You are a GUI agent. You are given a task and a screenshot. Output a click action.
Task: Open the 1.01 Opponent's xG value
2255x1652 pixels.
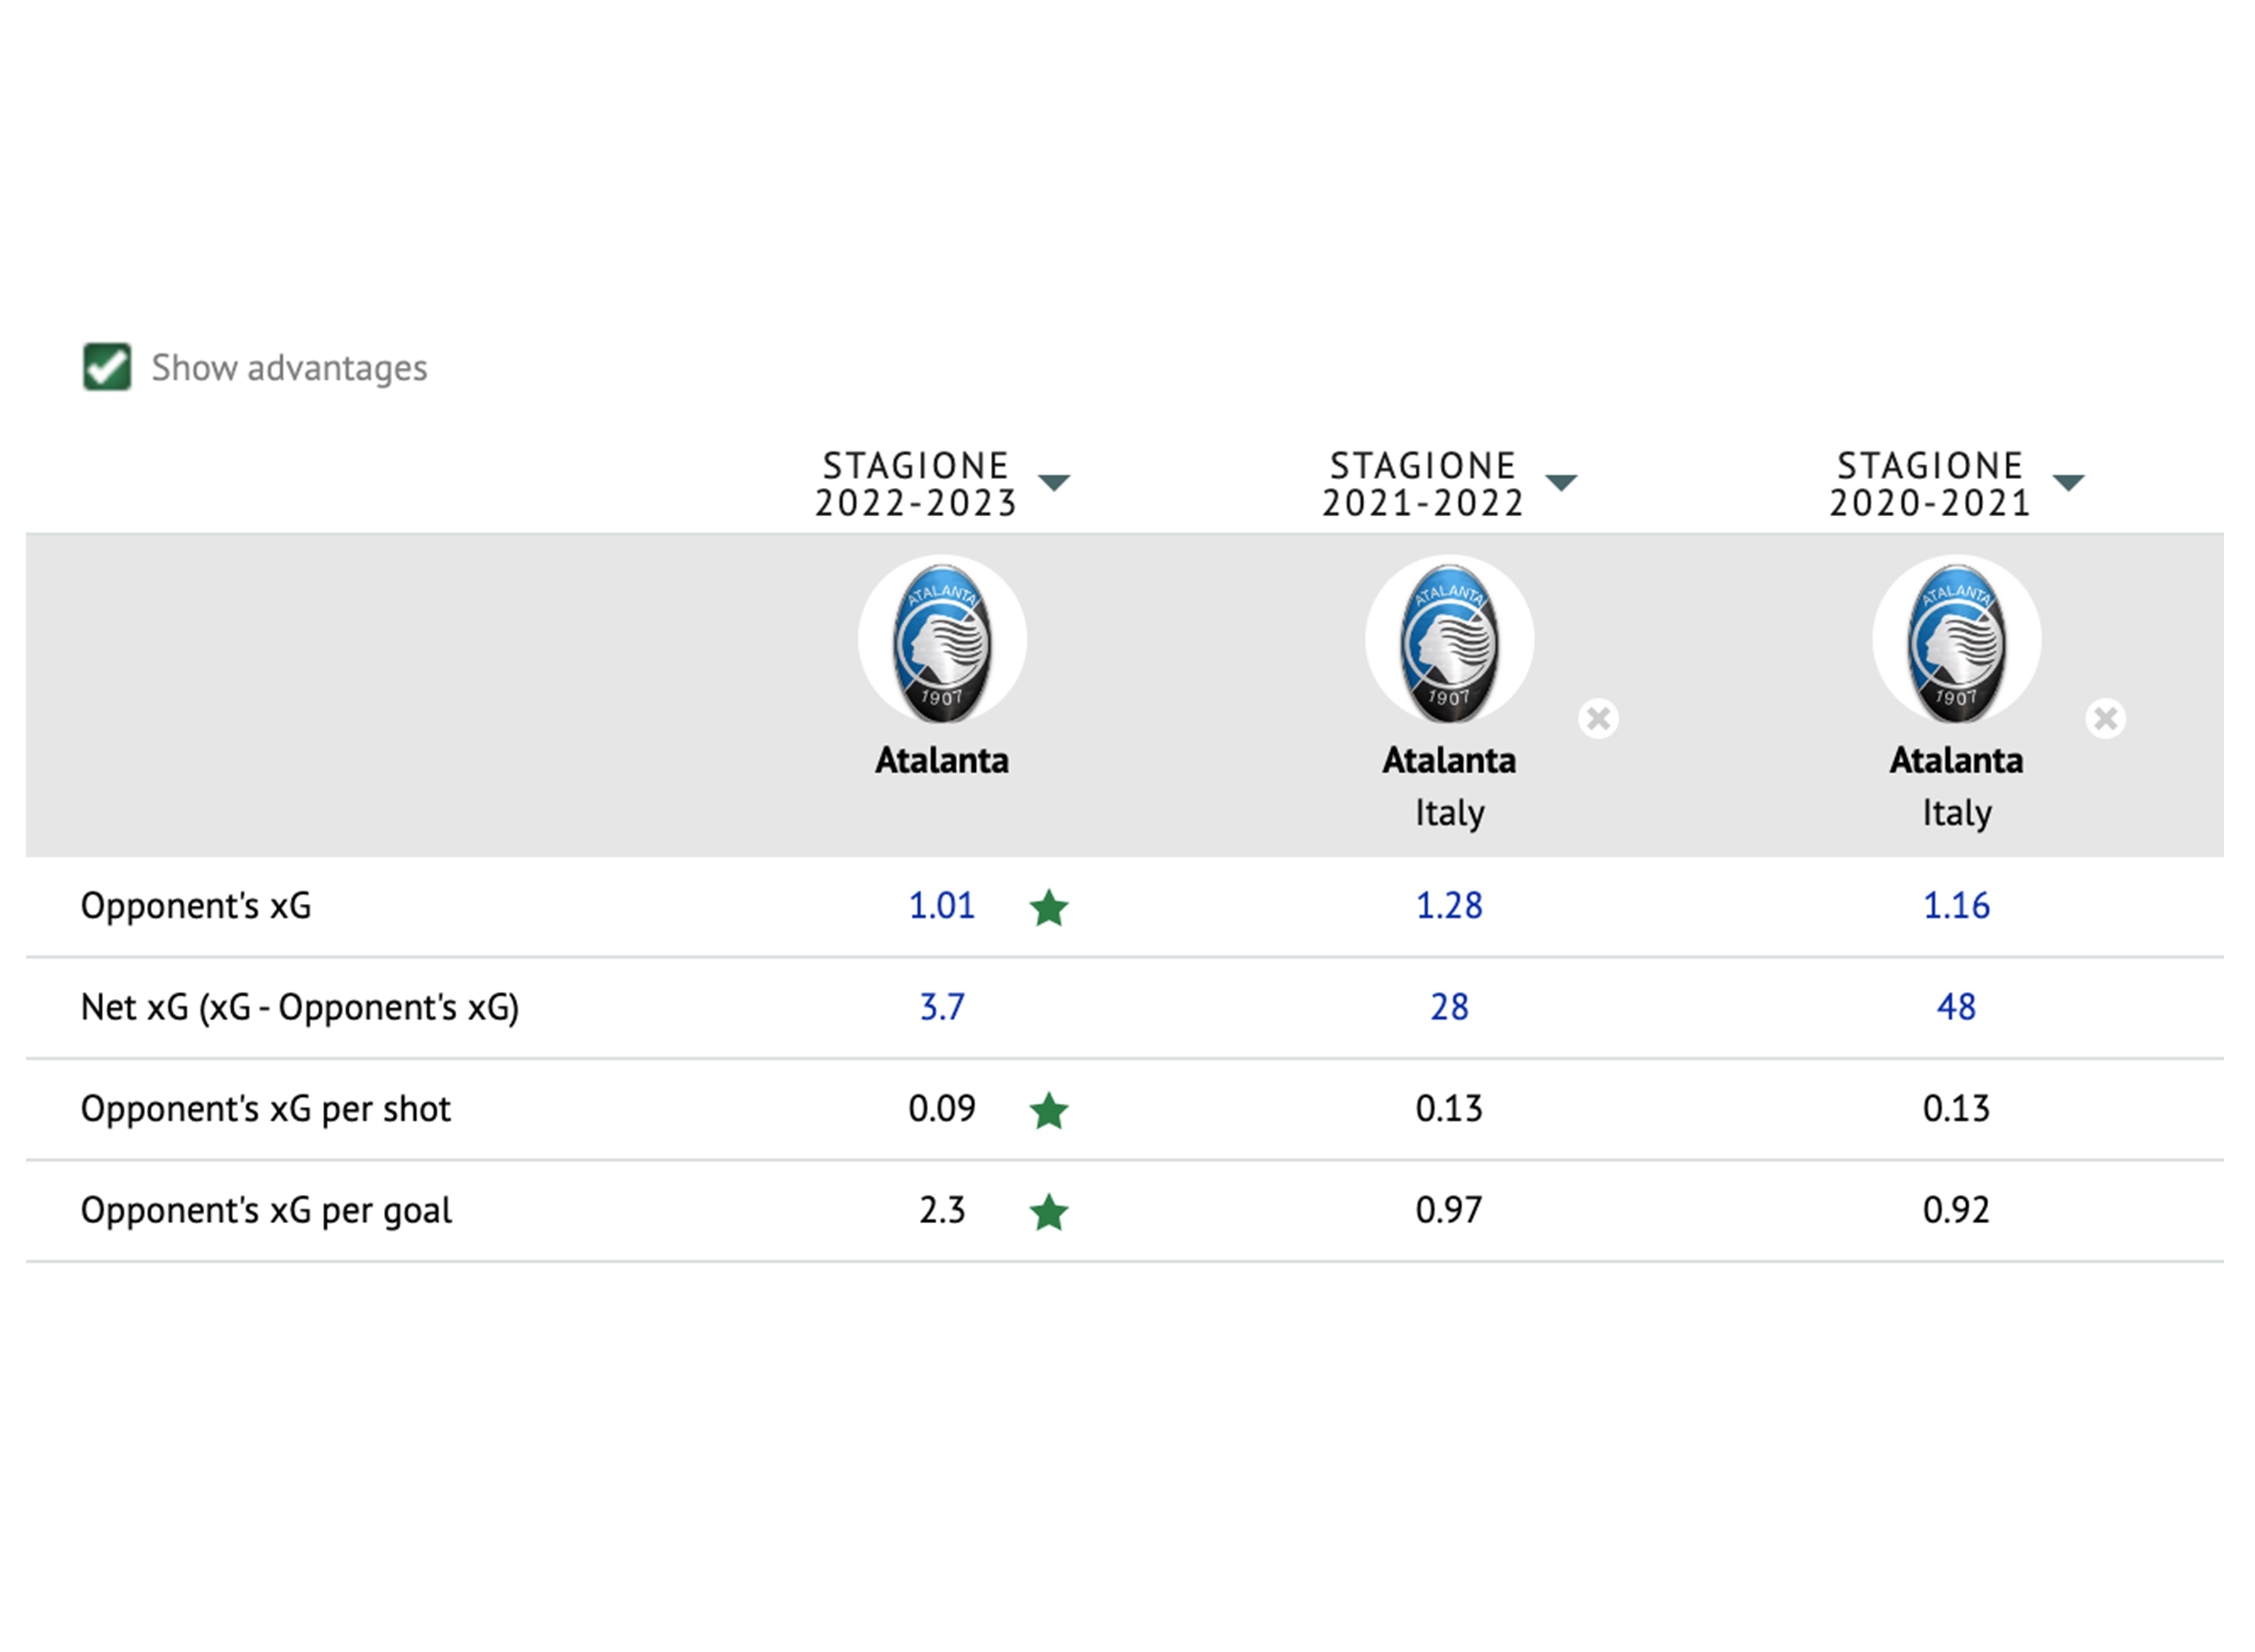tap(941, 906)
